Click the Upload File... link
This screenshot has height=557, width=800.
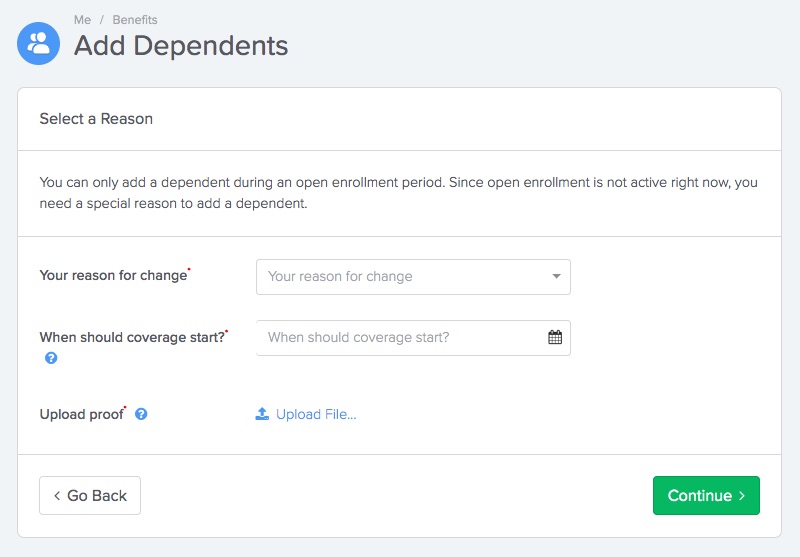(316, 414)
